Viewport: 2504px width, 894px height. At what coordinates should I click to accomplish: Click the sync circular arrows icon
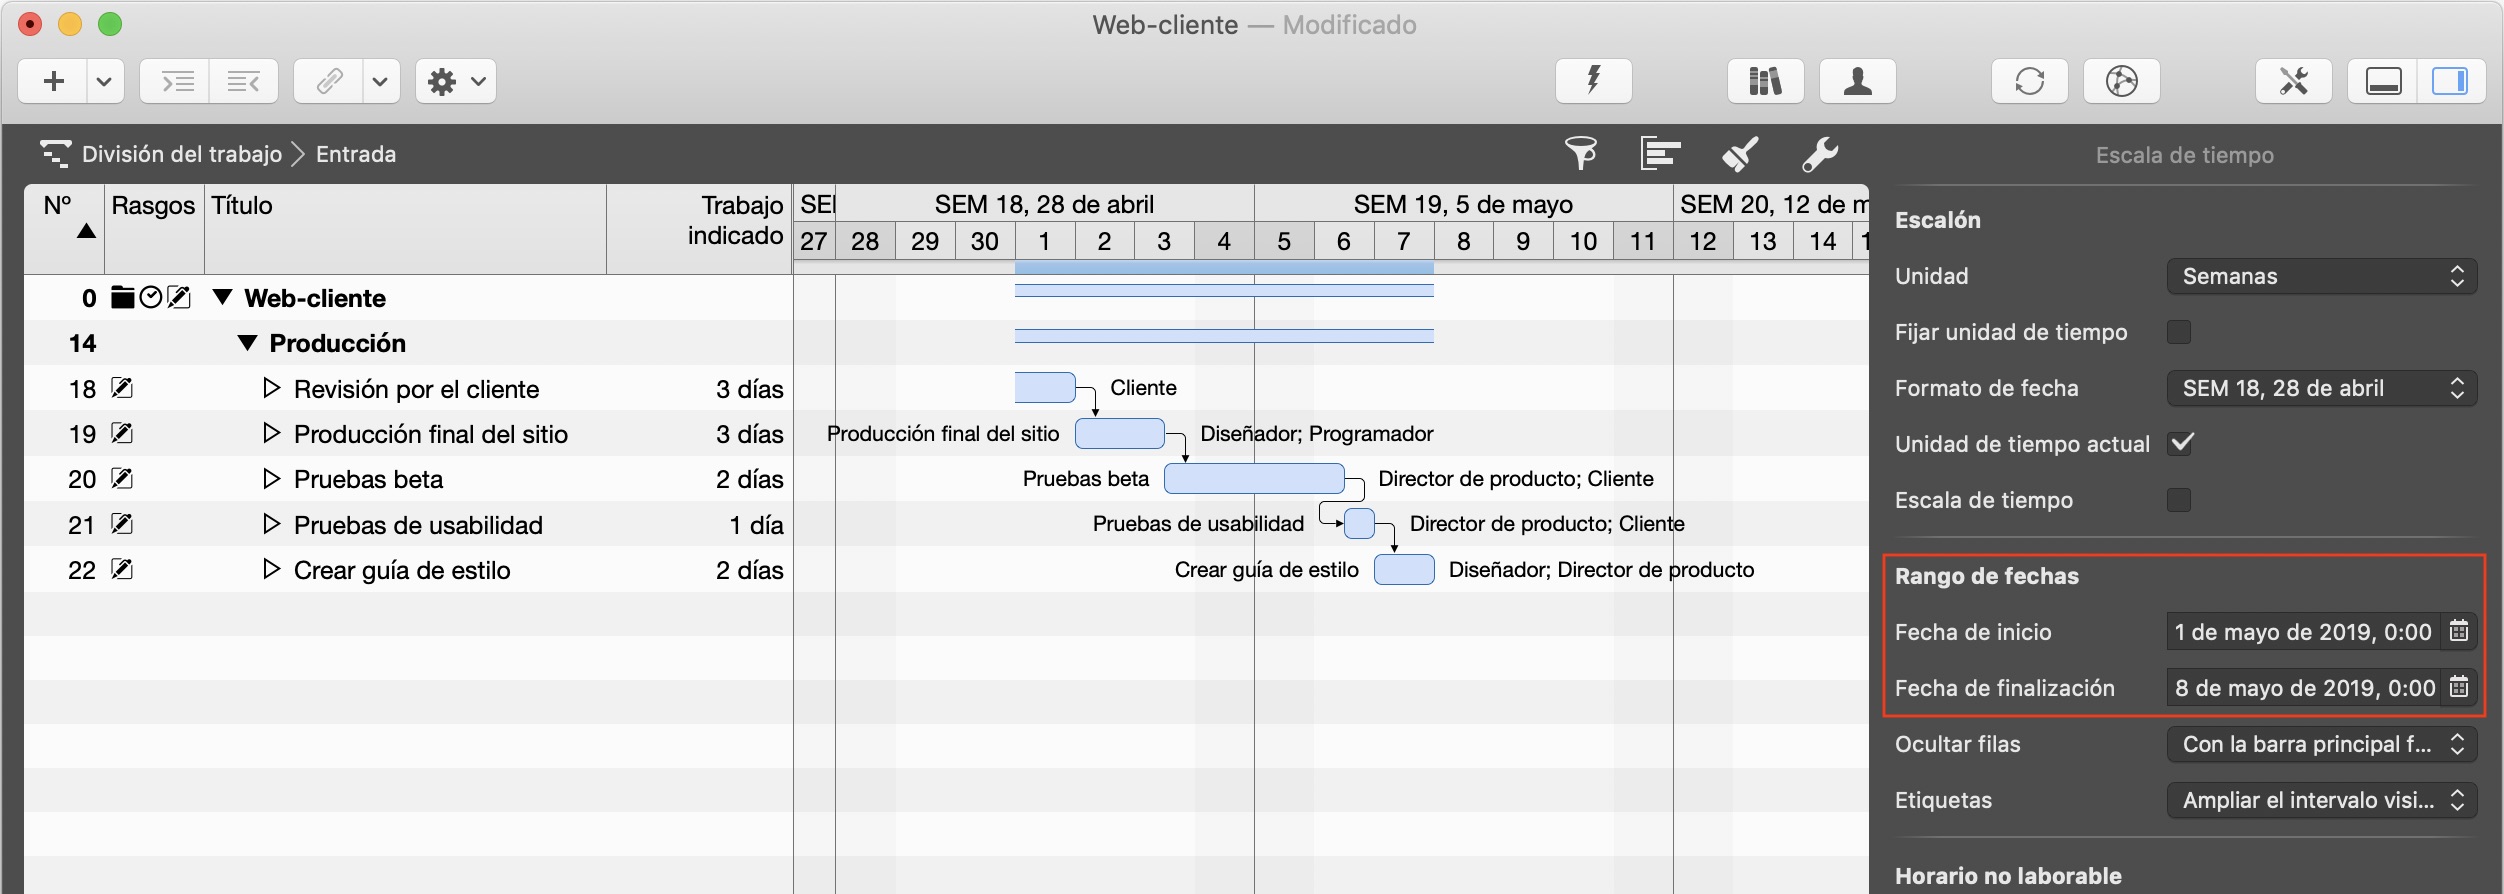tap(2029, 81)
